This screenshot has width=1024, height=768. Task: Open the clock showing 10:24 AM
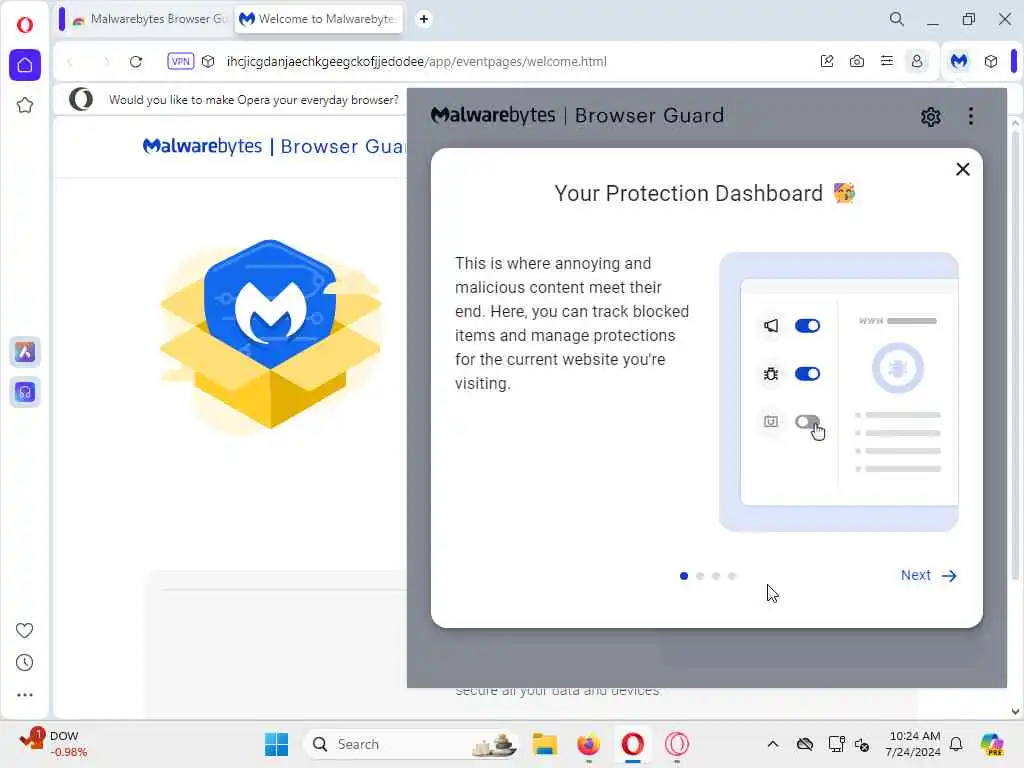[913, 744]
